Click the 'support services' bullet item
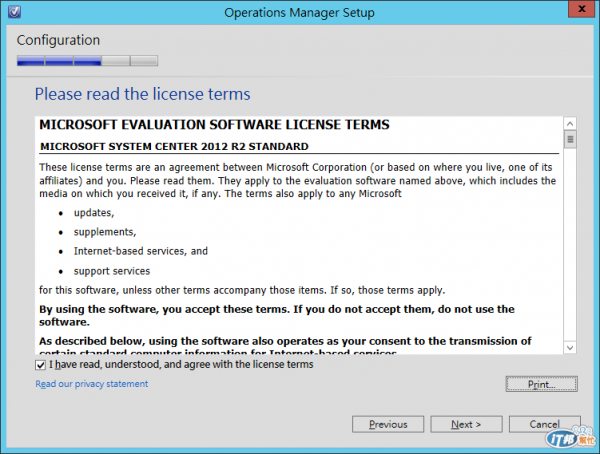 [x=112, y=271]
